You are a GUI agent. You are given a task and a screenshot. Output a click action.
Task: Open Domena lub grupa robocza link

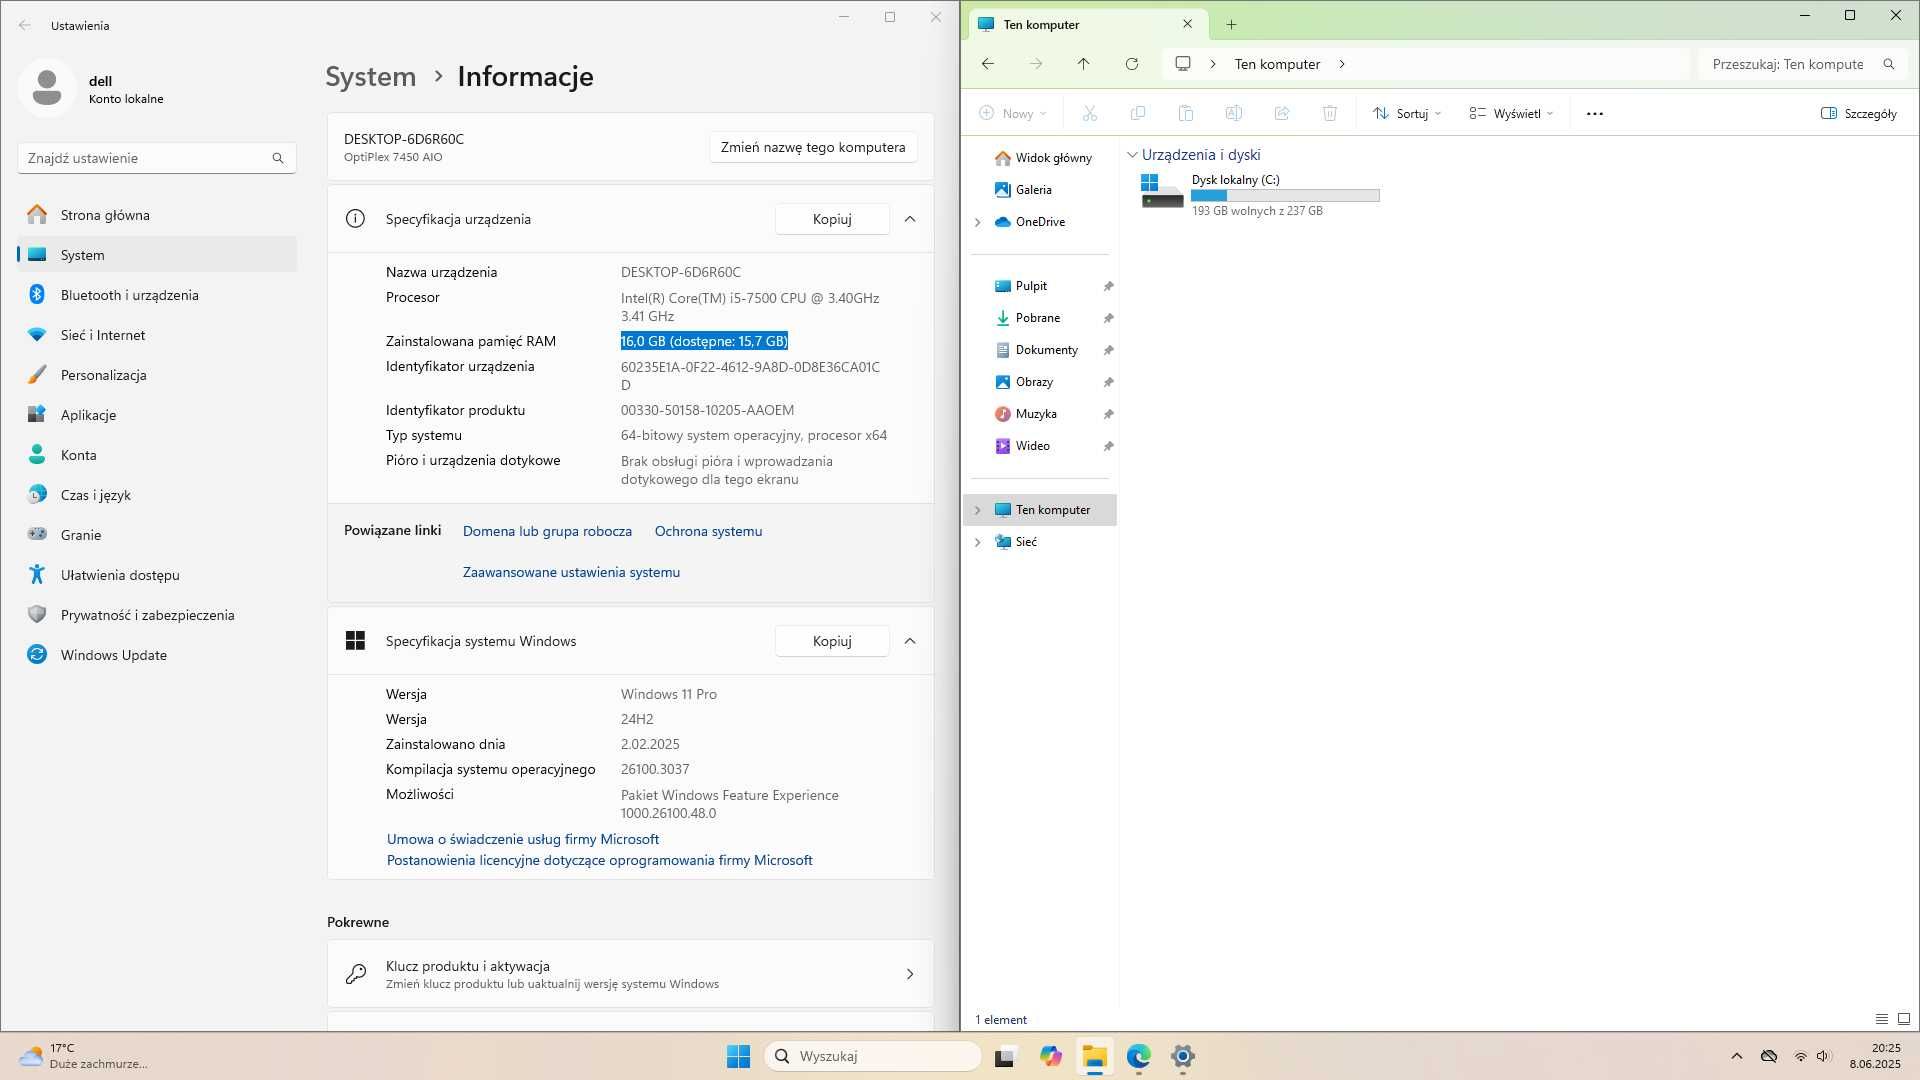(x=547, y=531)
